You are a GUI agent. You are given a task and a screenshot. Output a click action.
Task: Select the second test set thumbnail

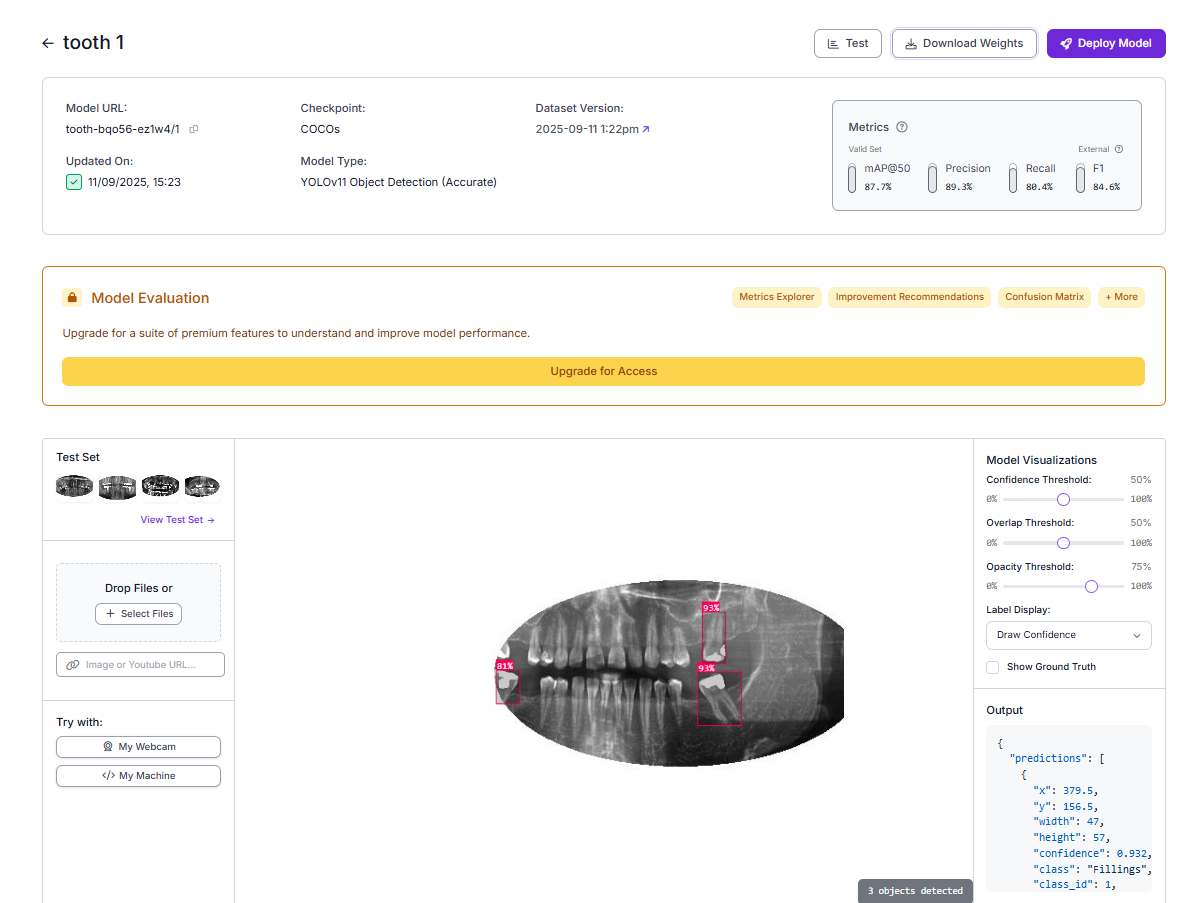tap(117, 486)
